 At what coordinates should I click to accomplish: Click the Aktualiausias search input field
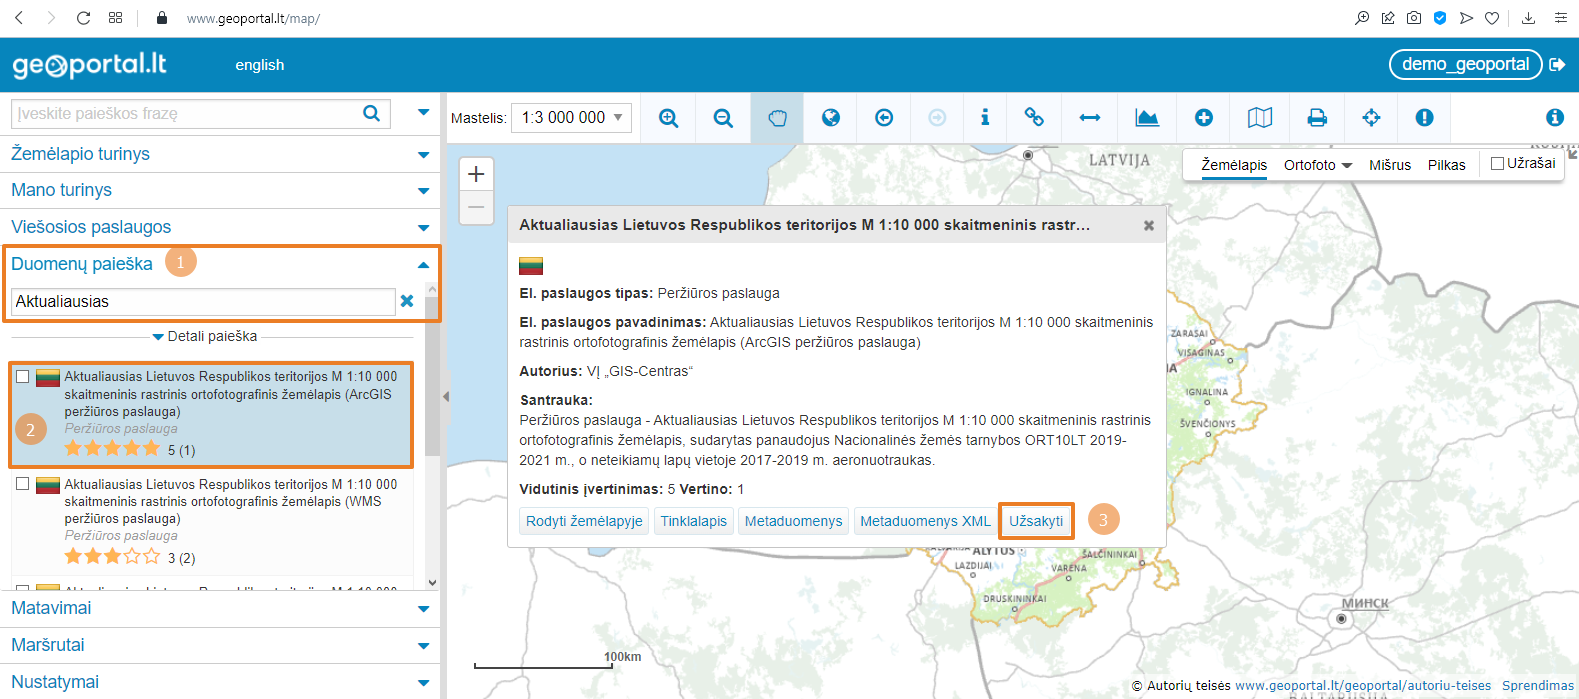click(203, 301)
